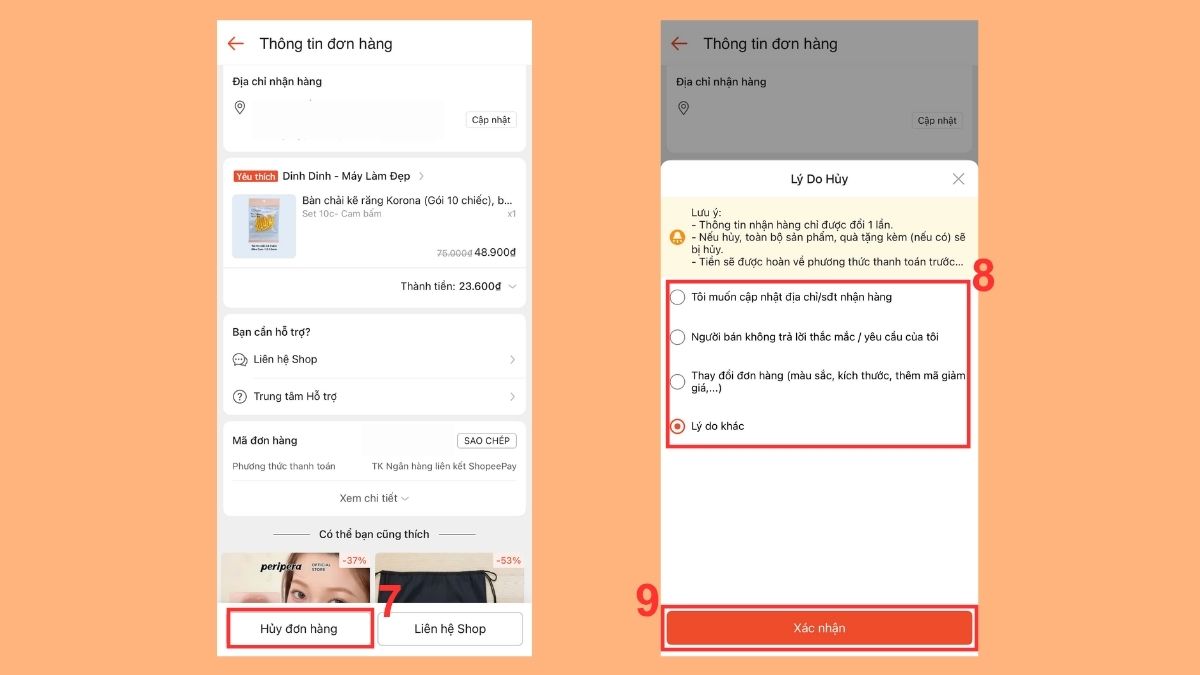
Task: Click the question mark icon beside Trung tâm Hỗ trợ
Action: tap(240, 397)
